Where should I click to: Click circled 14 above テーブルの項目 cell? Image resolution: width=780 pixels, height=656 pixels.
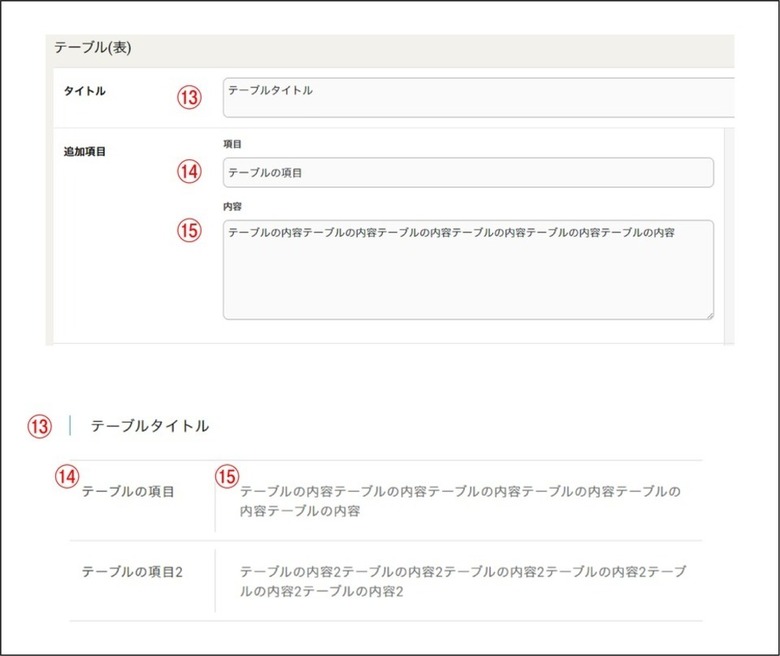(67, 476)
